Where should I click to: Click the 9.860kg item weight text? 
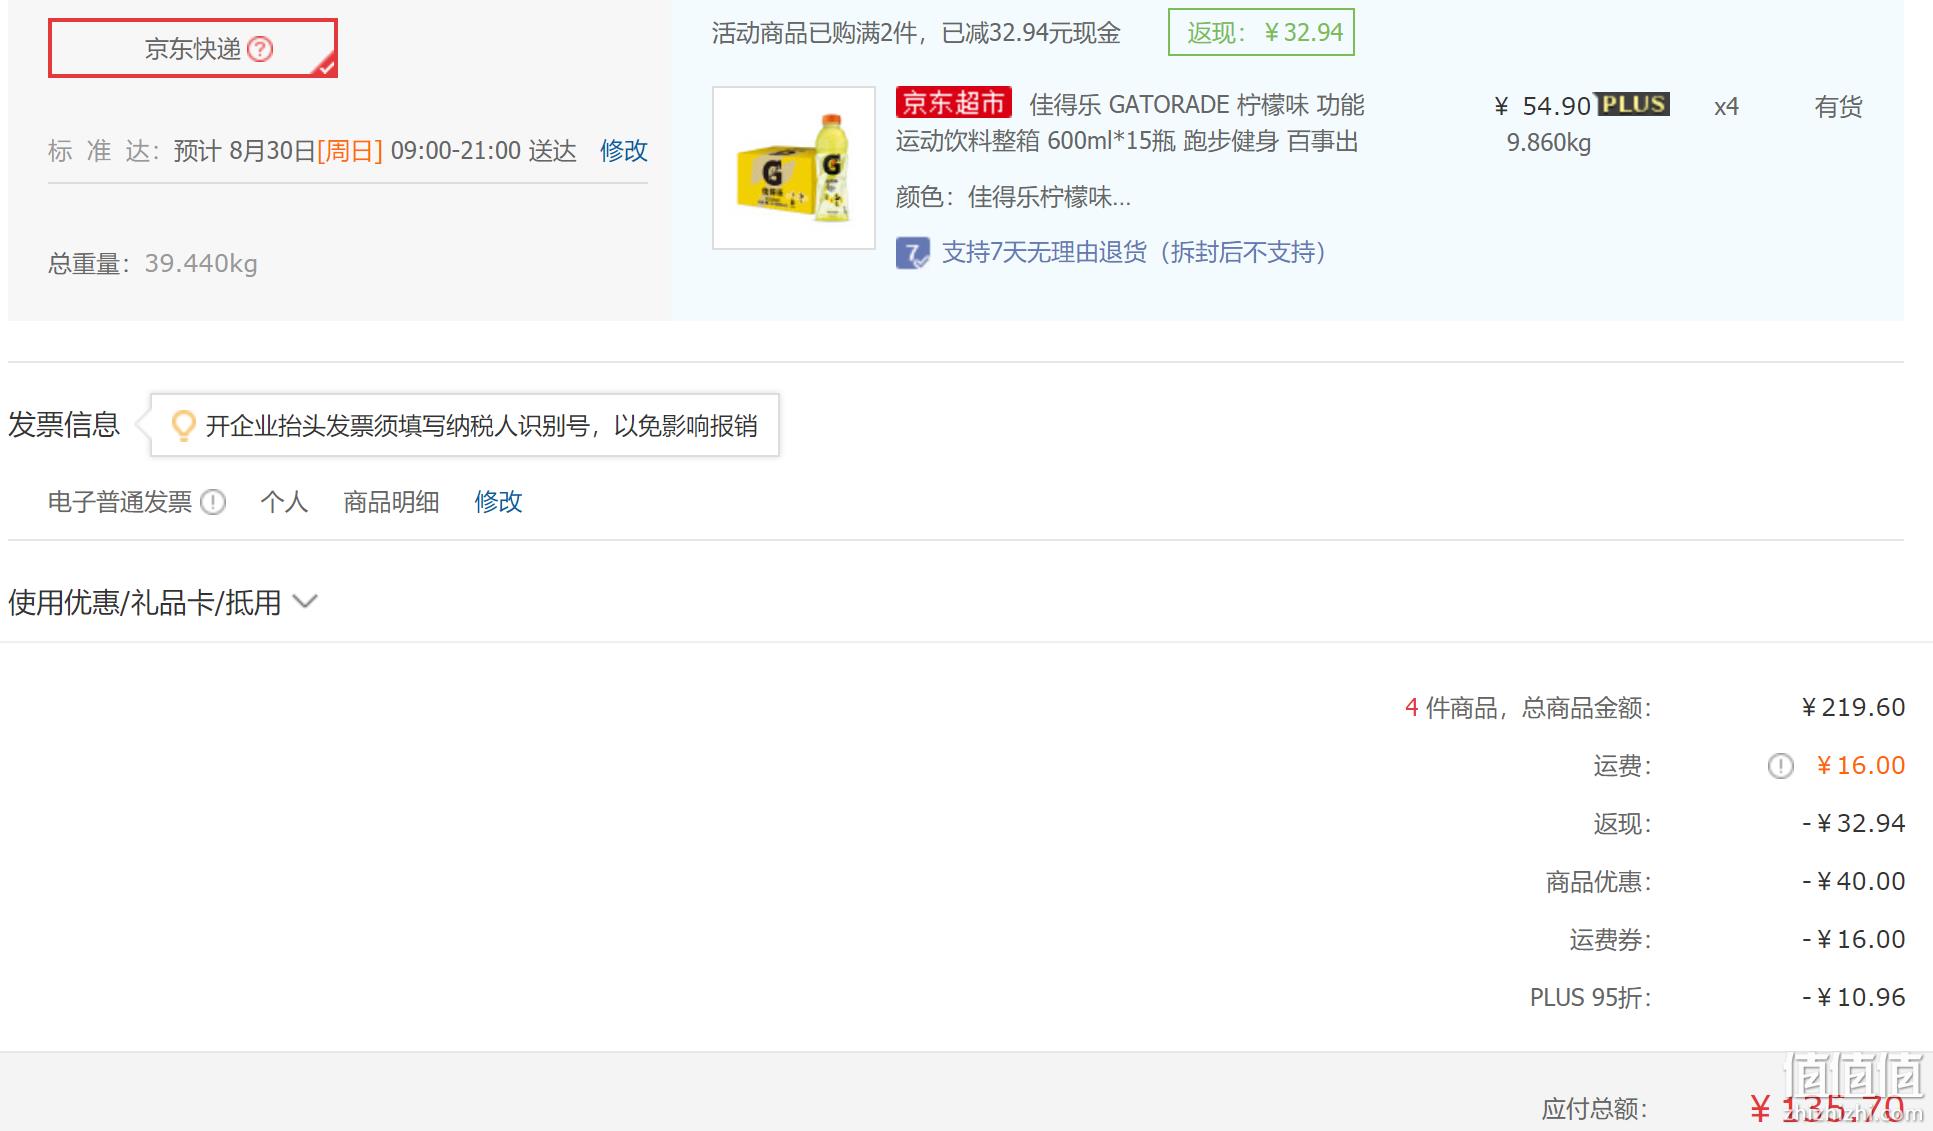(x=1549, y=143)
